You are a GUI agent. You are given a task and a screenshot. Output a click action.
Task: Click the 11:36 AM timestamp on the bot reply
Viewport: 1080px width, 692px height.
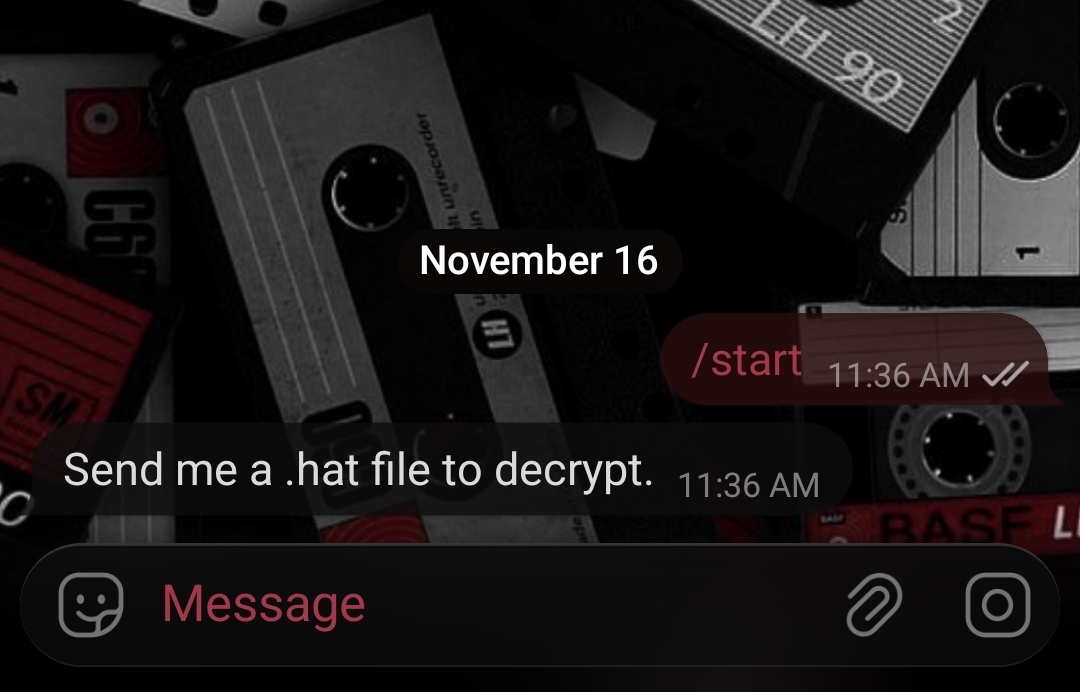click(749, 485)
